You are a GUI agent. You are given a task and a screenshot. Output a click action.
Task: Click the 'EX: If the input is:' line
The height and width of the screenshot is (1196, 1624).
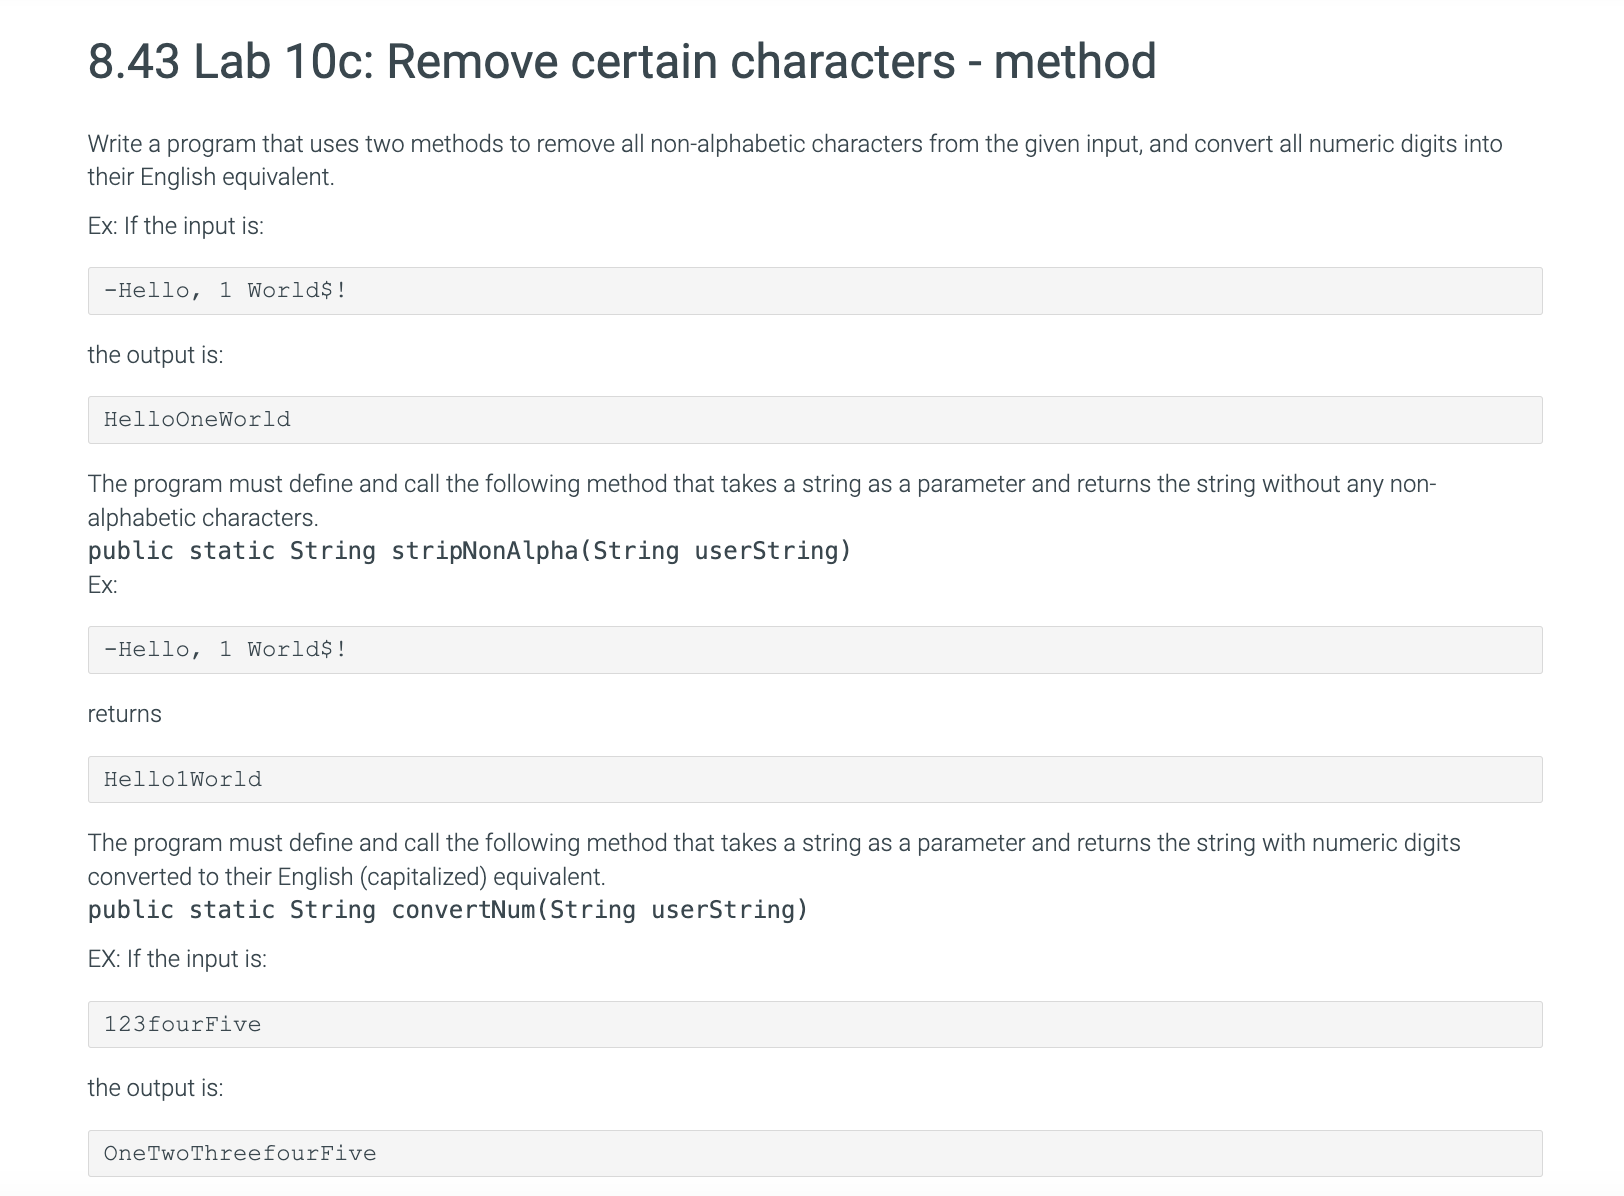tap(177, 959)
